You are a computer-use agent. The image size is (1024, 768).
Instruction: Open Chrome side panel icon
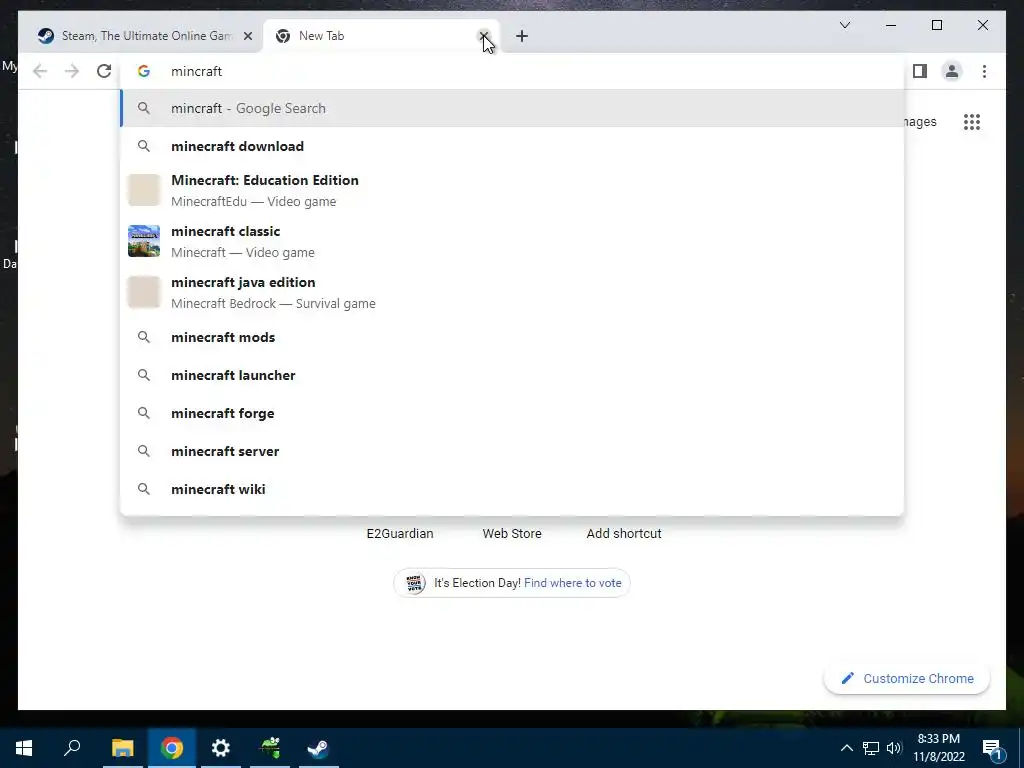920,71
